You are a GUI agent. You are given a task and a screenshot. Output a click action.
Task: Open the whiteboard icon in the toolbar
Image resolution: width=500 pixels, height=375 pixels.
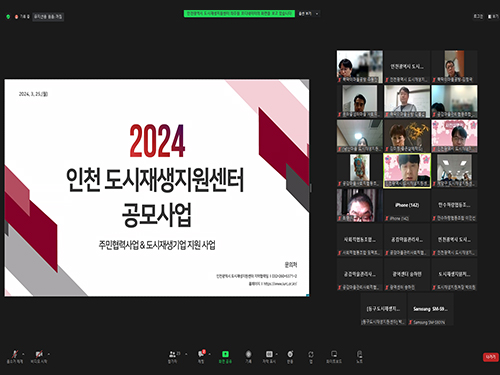coord(334,354)
